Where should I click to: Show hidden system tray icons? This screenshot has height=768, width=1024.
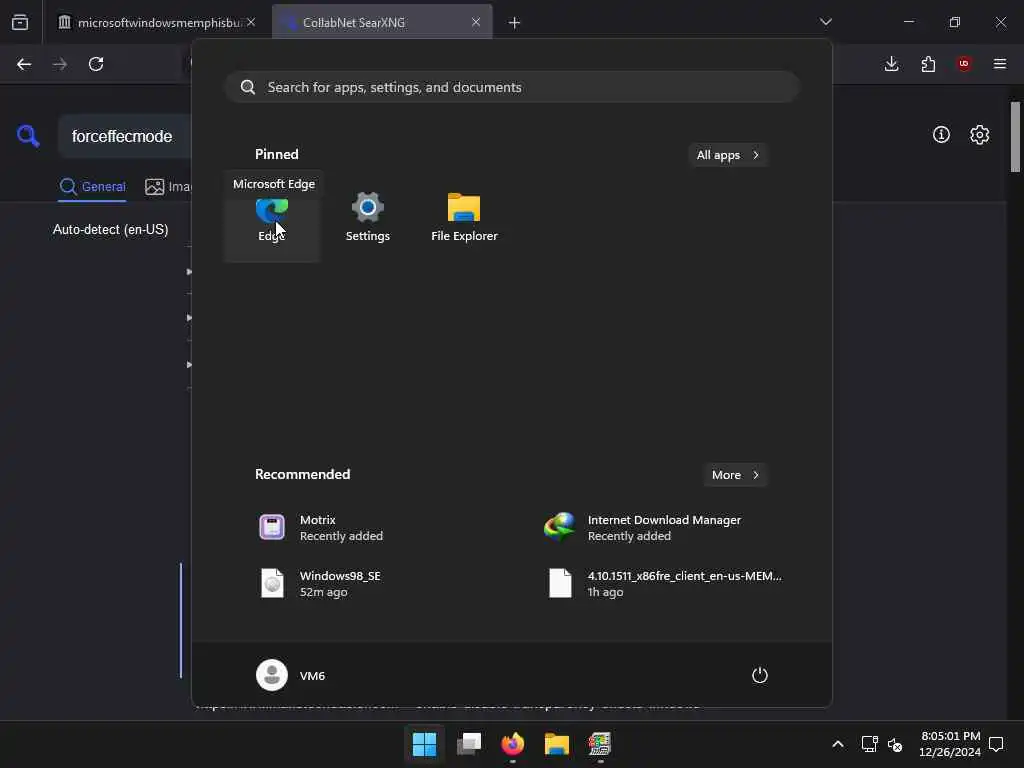(x=838, y=744)
